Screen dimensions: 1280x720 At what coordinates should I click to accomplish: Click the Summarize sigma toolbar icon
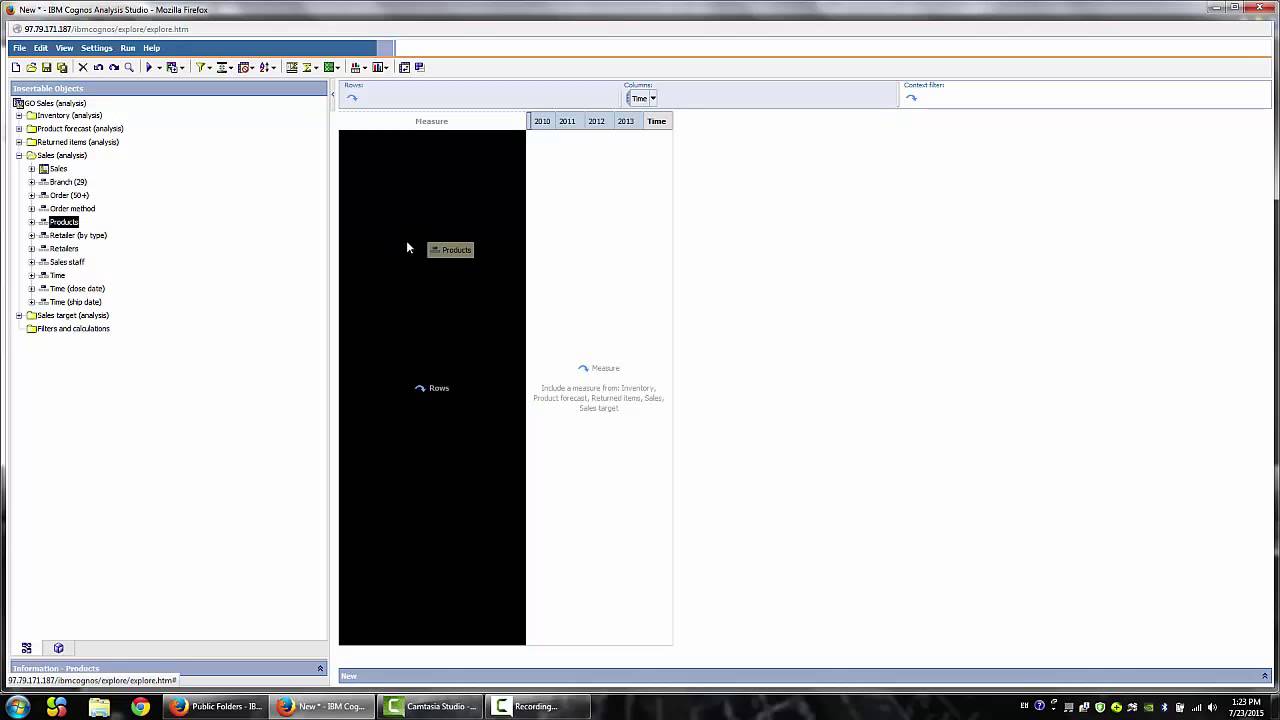[x=306, y=67]
